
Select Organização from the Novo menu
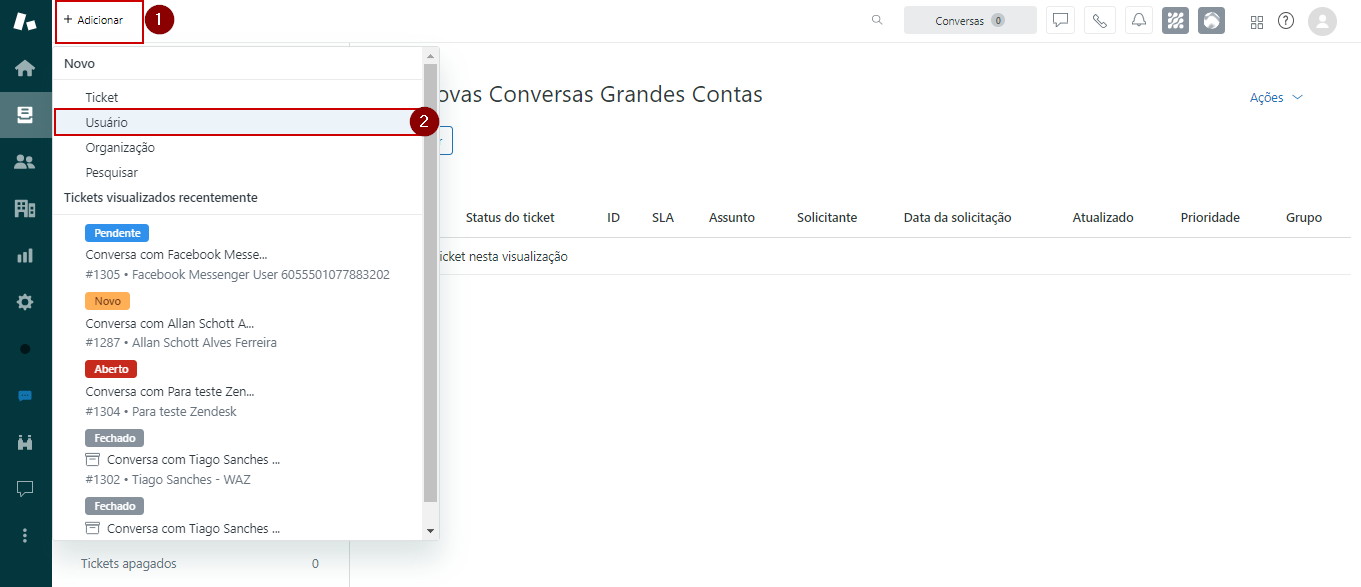[x=120, y=147]
